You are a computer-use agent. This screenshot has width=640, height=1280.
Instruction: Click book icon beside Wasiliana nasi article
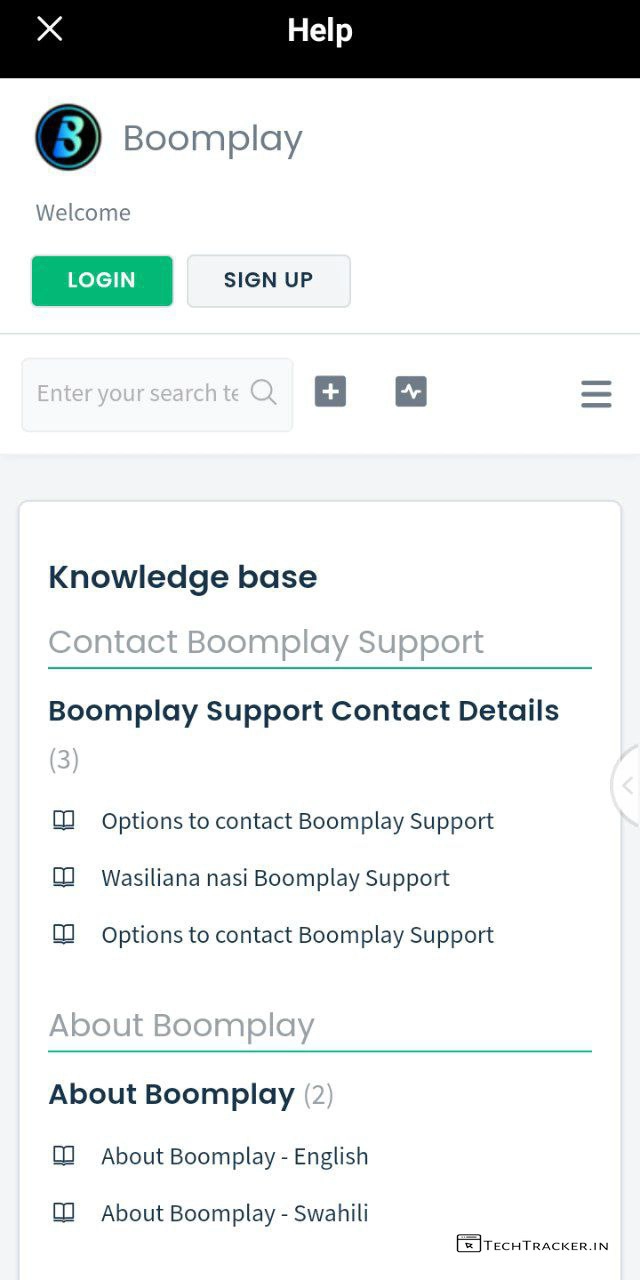click(x=64, y=878)
